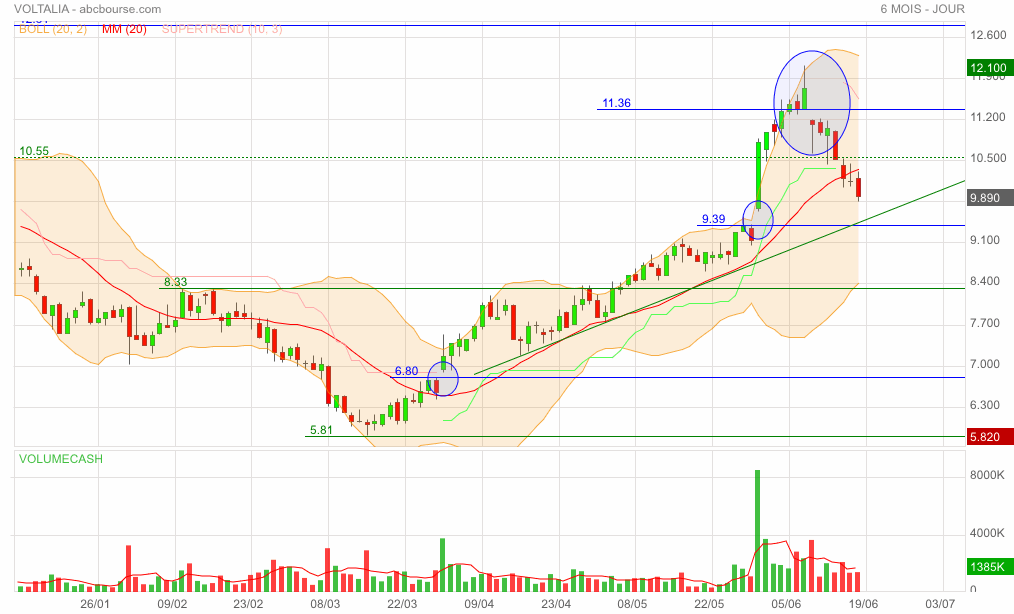Click the 9.100 price axis label

[988, 240]
